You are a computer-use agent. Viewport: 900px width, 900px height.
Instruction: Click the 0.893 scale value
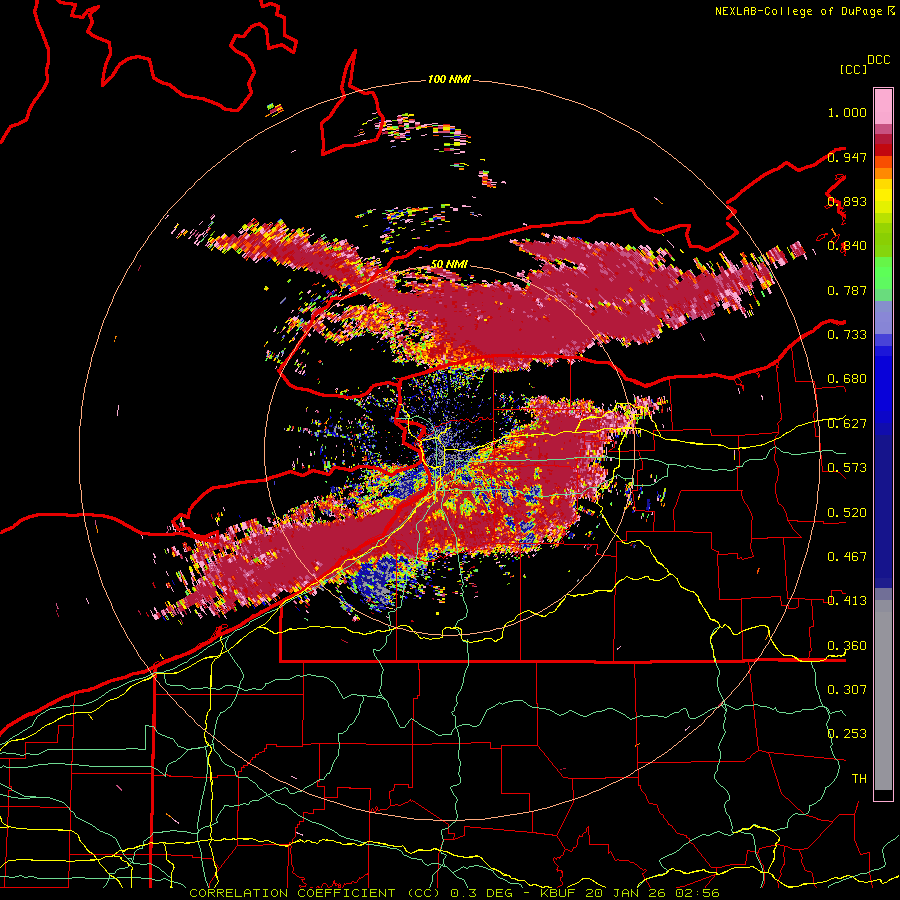pos(847,201)
